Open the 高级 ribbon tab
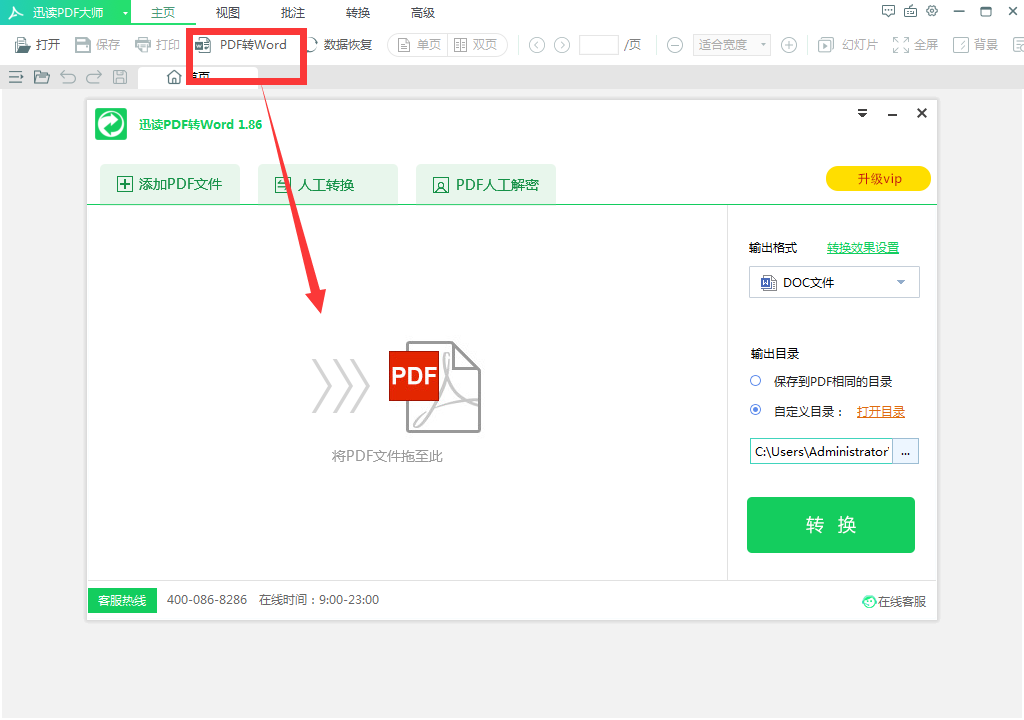The image size is (1024, 720). click(423, 12)
